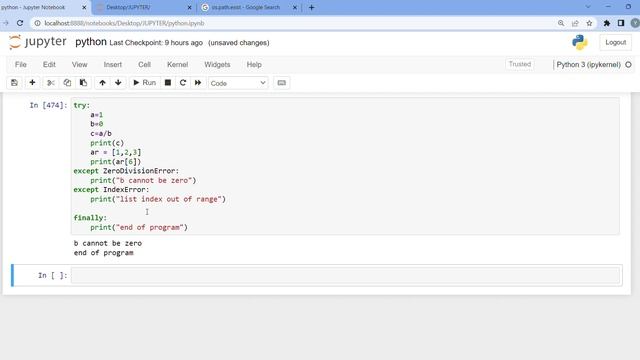This screenshot has width=640, height=360.
Task: Toggle browser side panel icon
Action: click(621, 23)
